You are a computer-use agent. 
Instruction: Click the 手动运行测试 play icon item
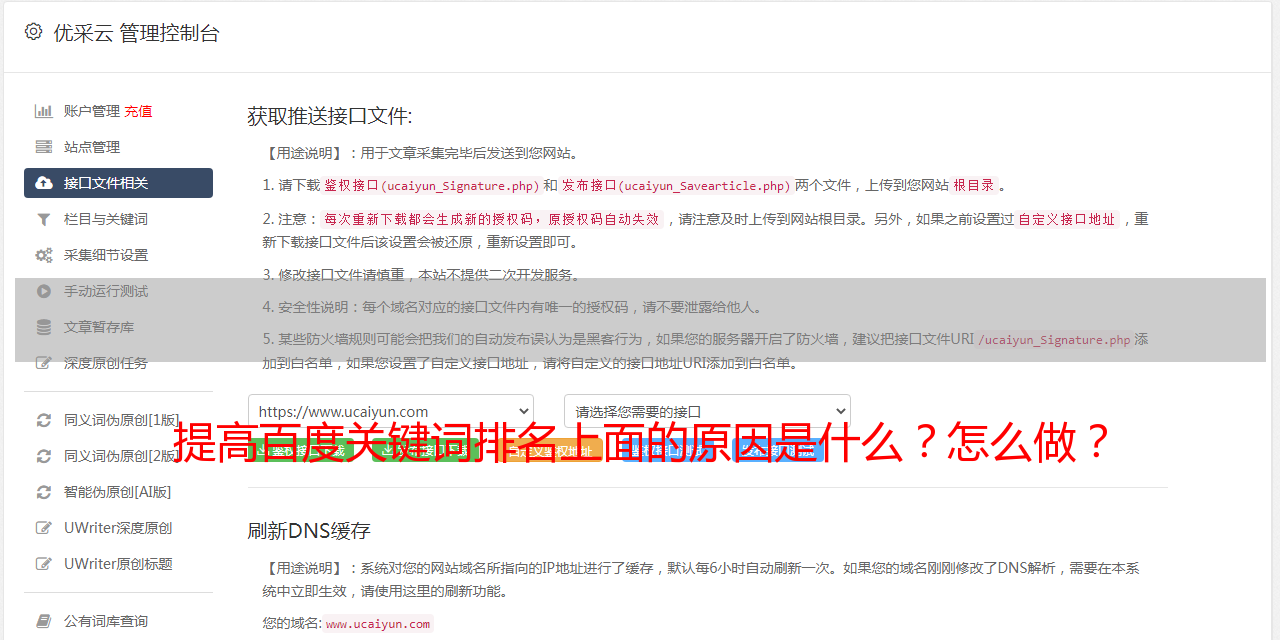click(44, 291)
